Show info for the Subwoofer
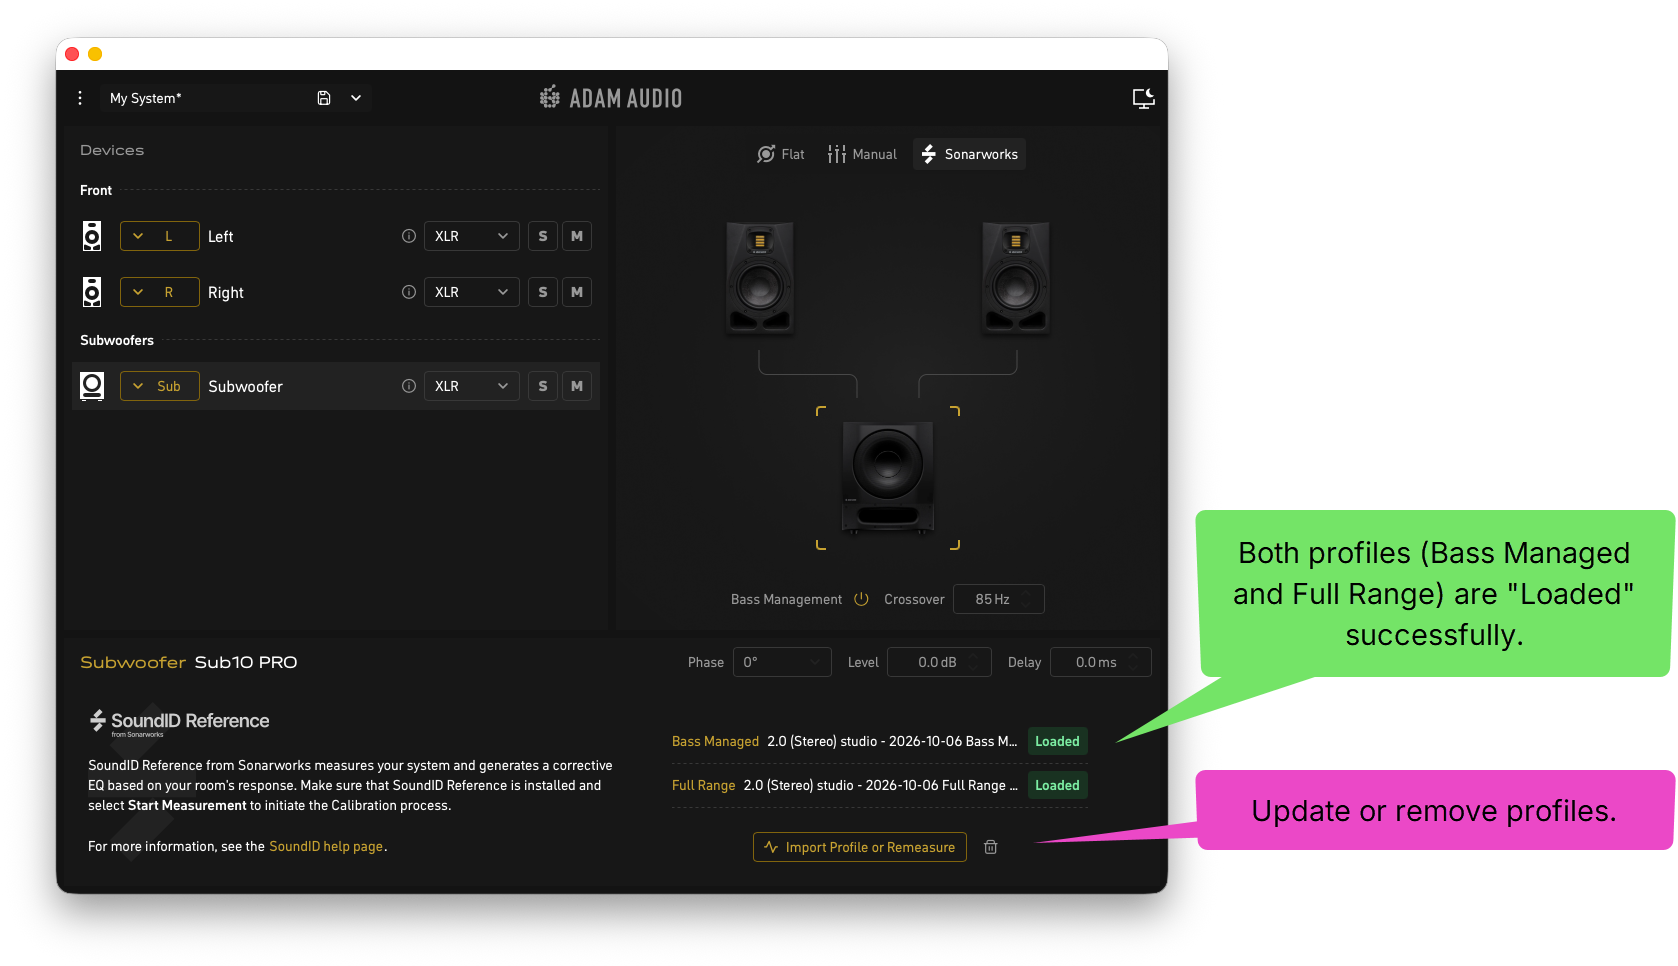The image size is (1678, 966). click(409, 386)
